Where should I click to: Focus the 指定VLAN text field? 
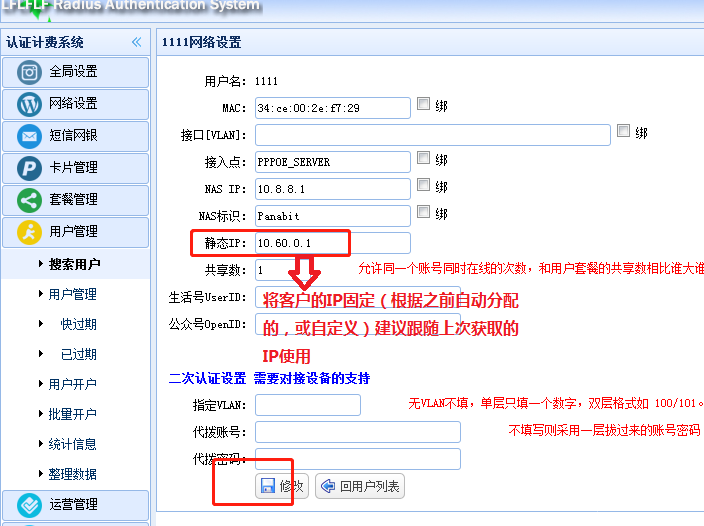(307, 405)
